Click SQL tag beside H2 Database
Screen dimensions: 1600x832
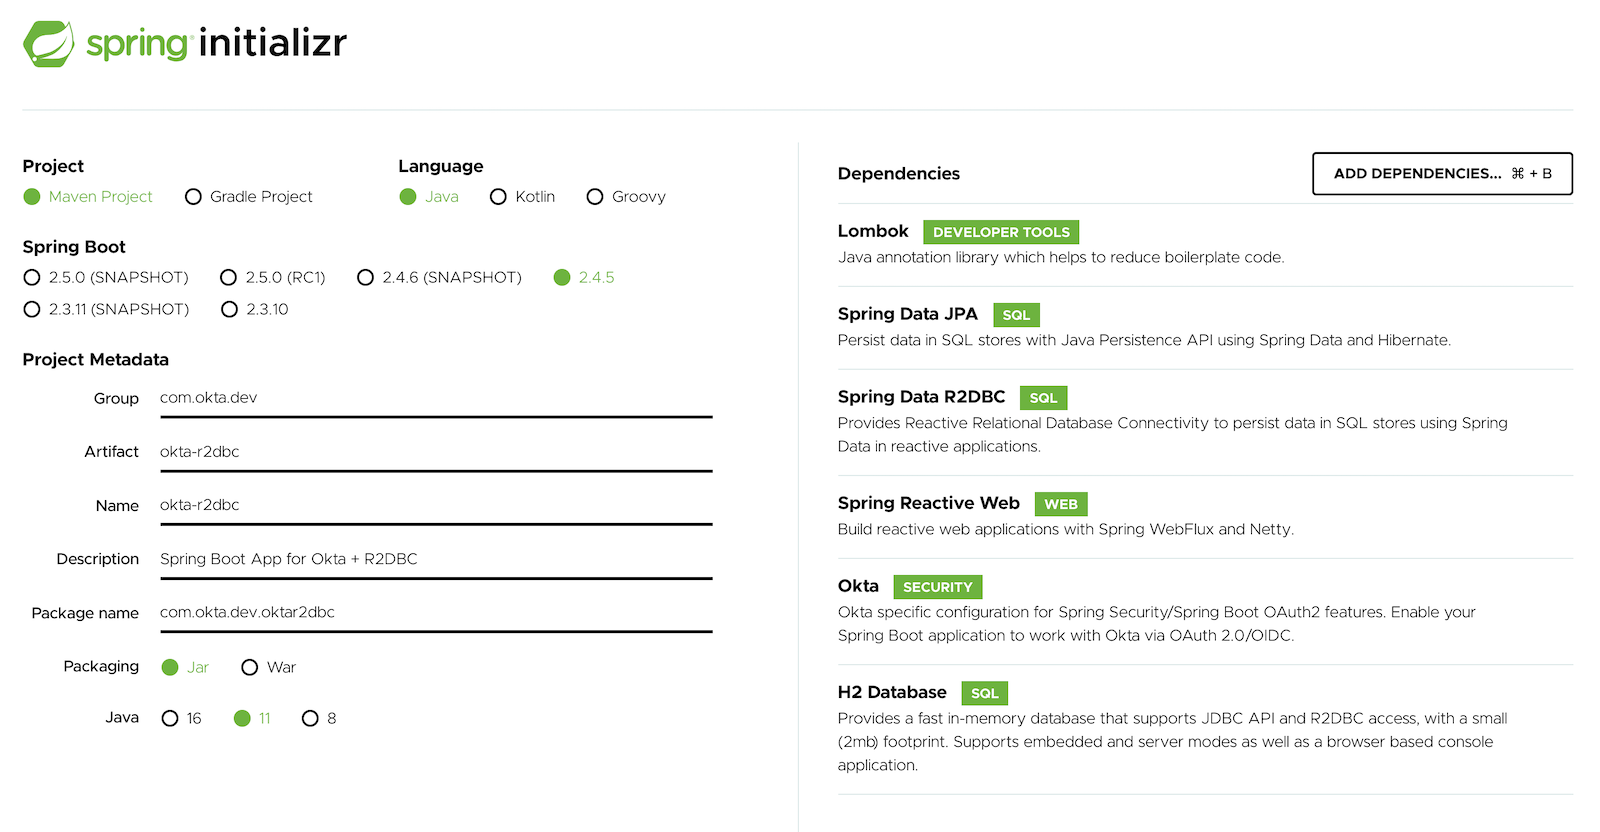pyautogui.click(x=985, y=693)
